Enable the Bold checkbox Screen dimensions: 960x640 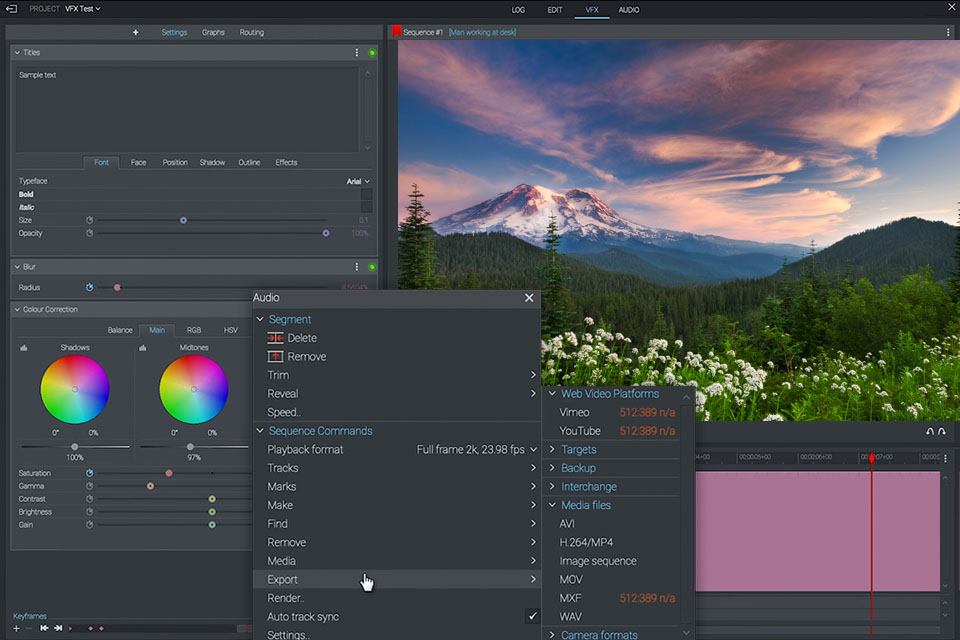[366, 194]
